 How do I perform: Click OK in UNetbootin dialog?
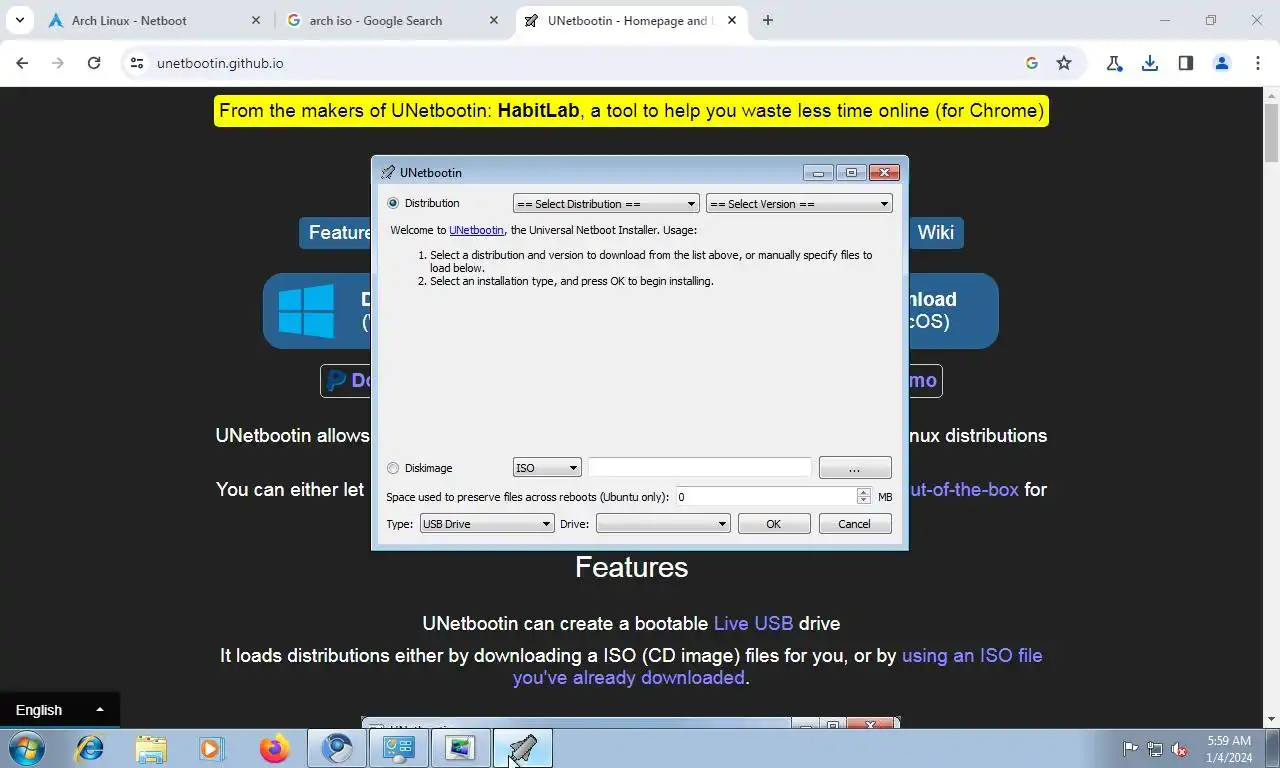pos(774,524)
